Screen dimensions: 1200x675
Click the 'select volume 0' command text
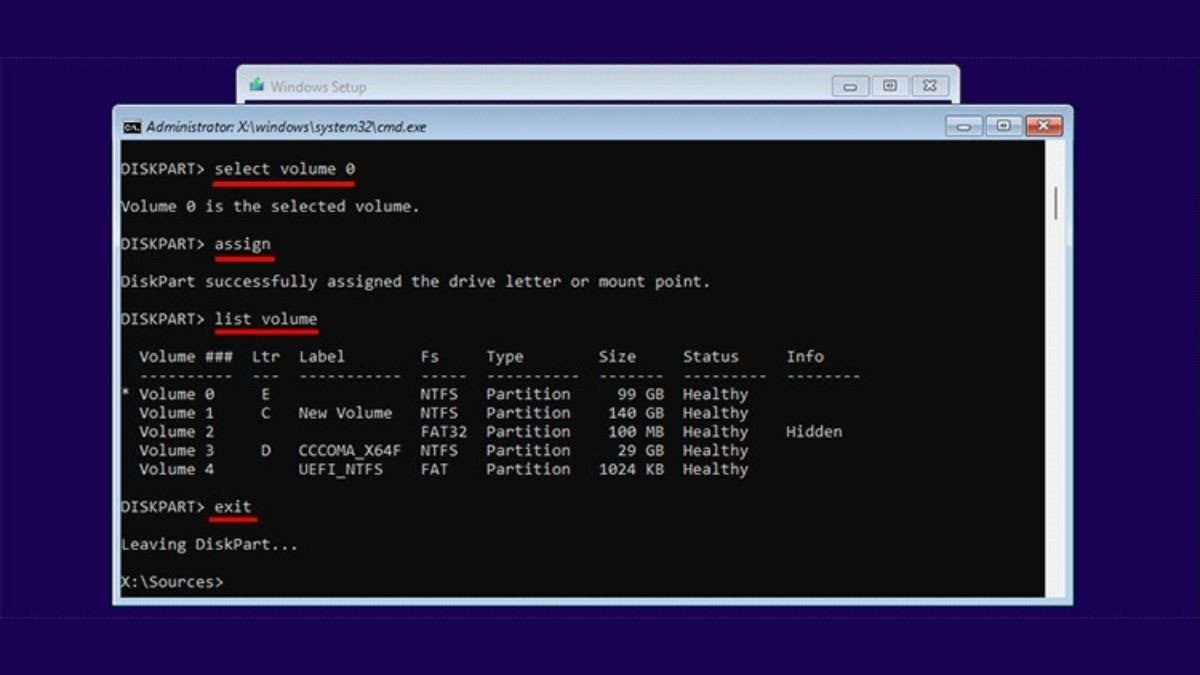[x=284, y=169]
